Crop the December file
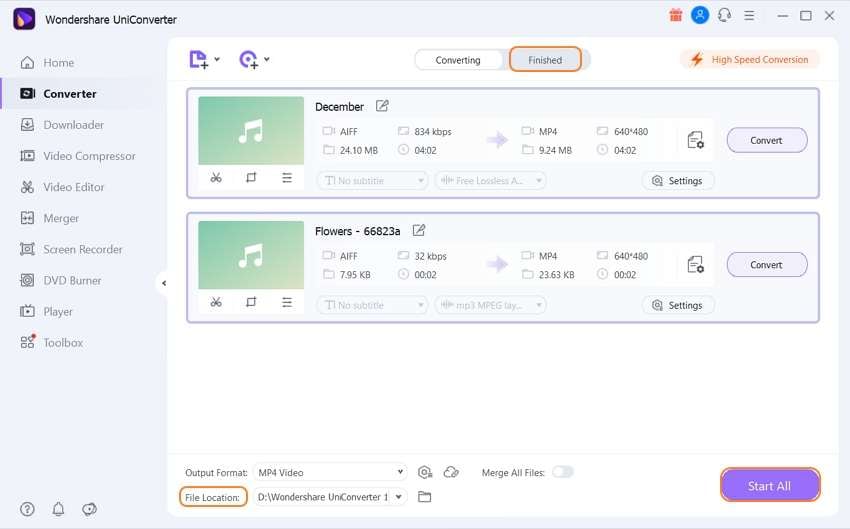This screenshot has width=850, height=529. (251, 178)
